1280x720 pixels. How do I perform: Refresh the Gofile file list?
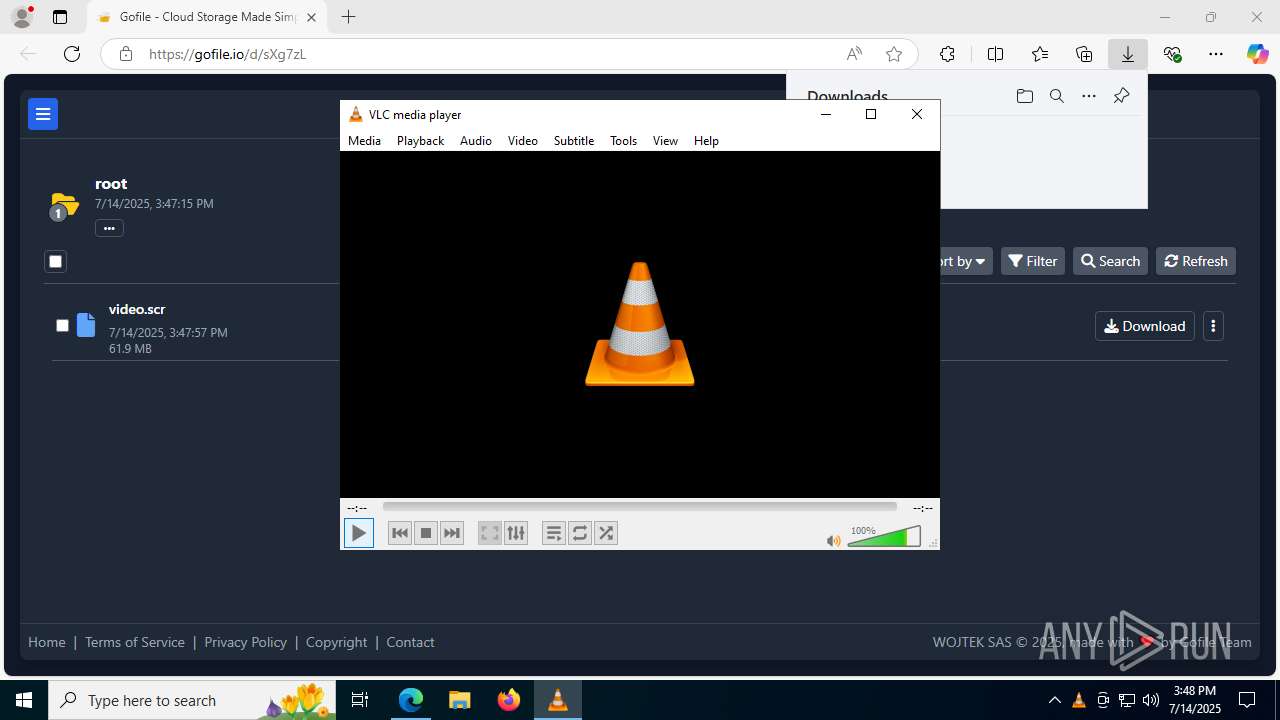[x=1196, y=261]
